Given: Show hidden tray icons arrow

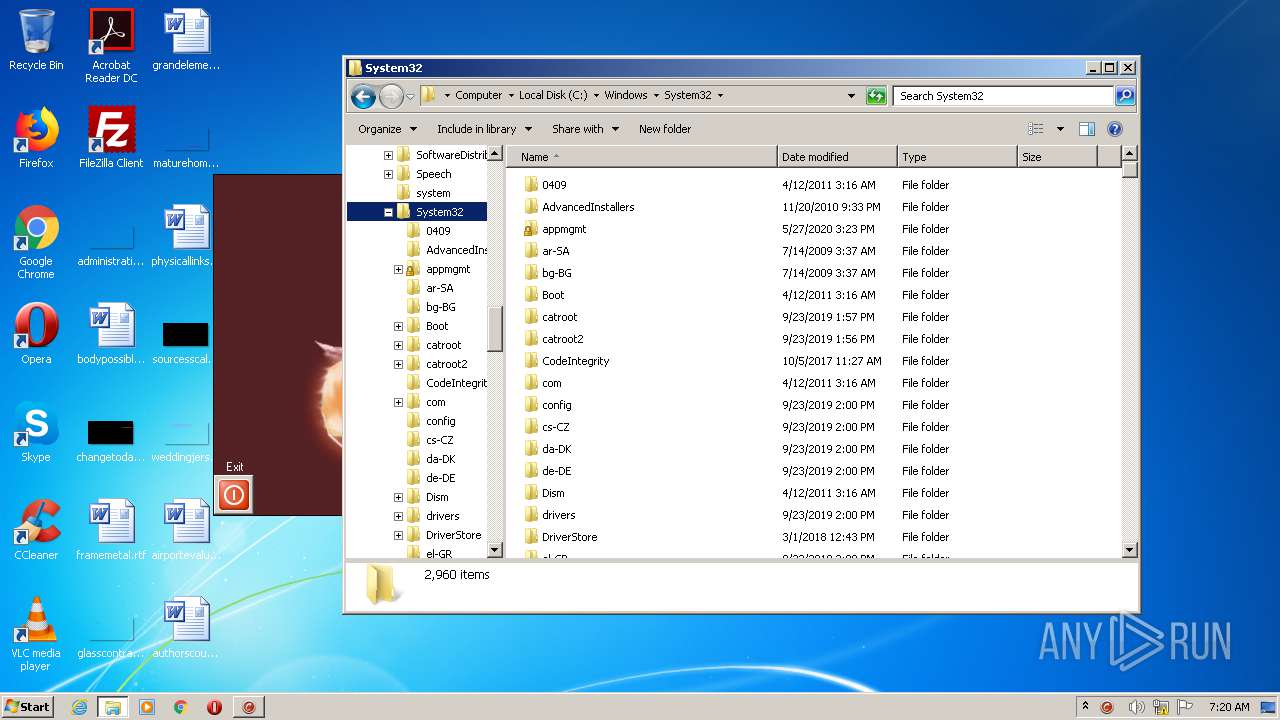Looking at the screenshot, I should coord(1087,707).
